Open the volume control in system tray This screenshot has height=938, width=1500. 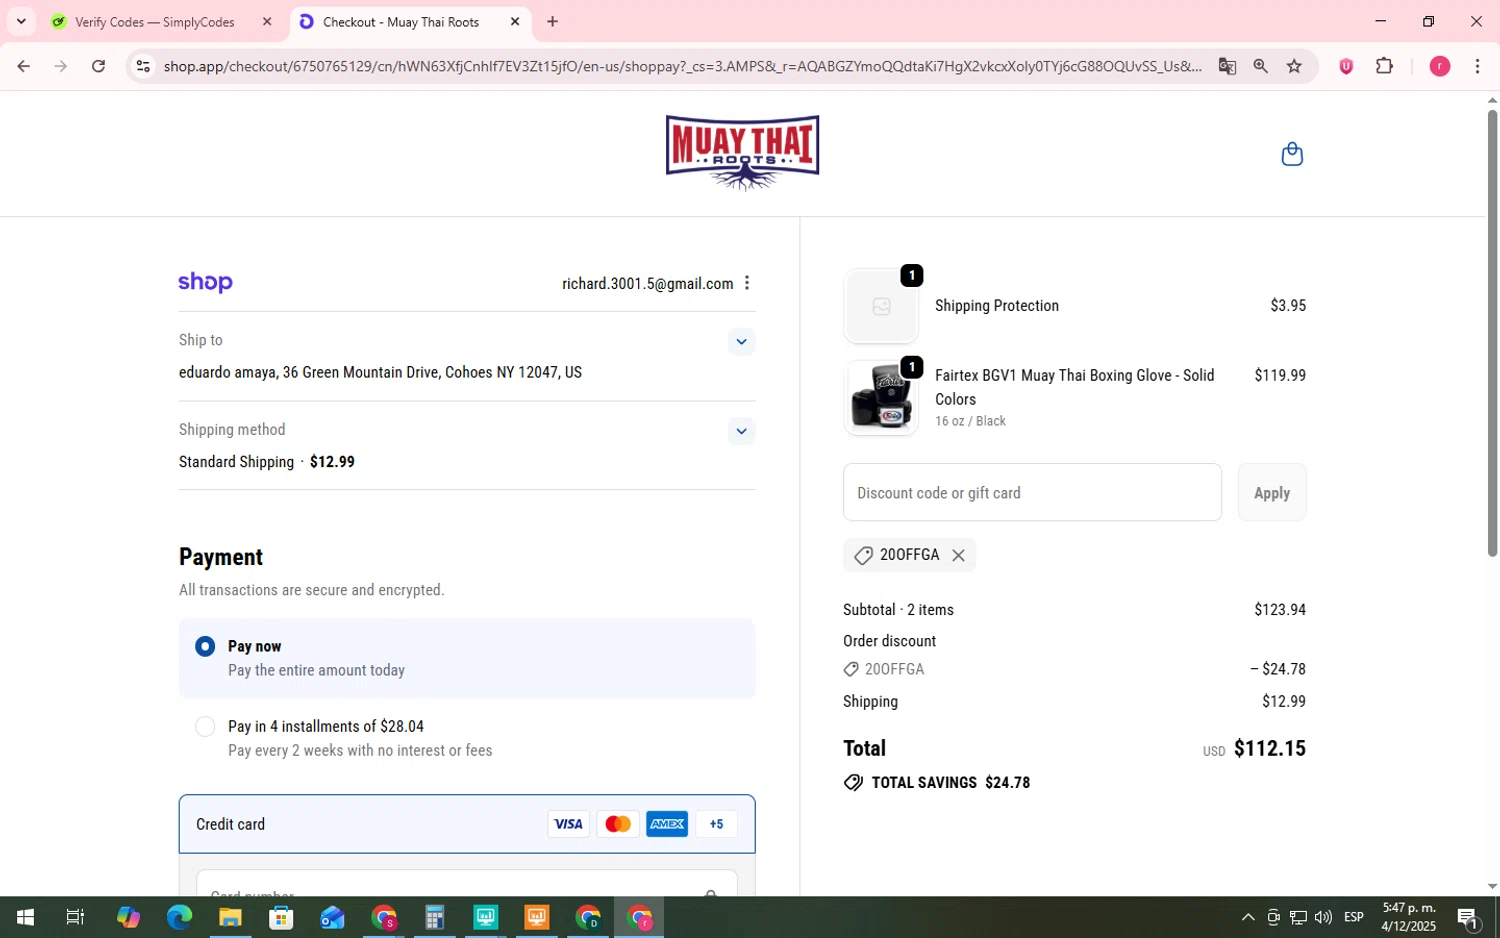tap(1323, 917)
